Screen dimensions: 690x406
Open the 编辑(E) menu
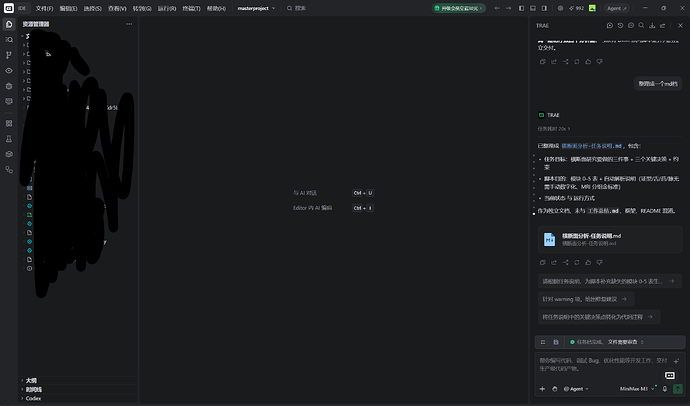(68, 8)
